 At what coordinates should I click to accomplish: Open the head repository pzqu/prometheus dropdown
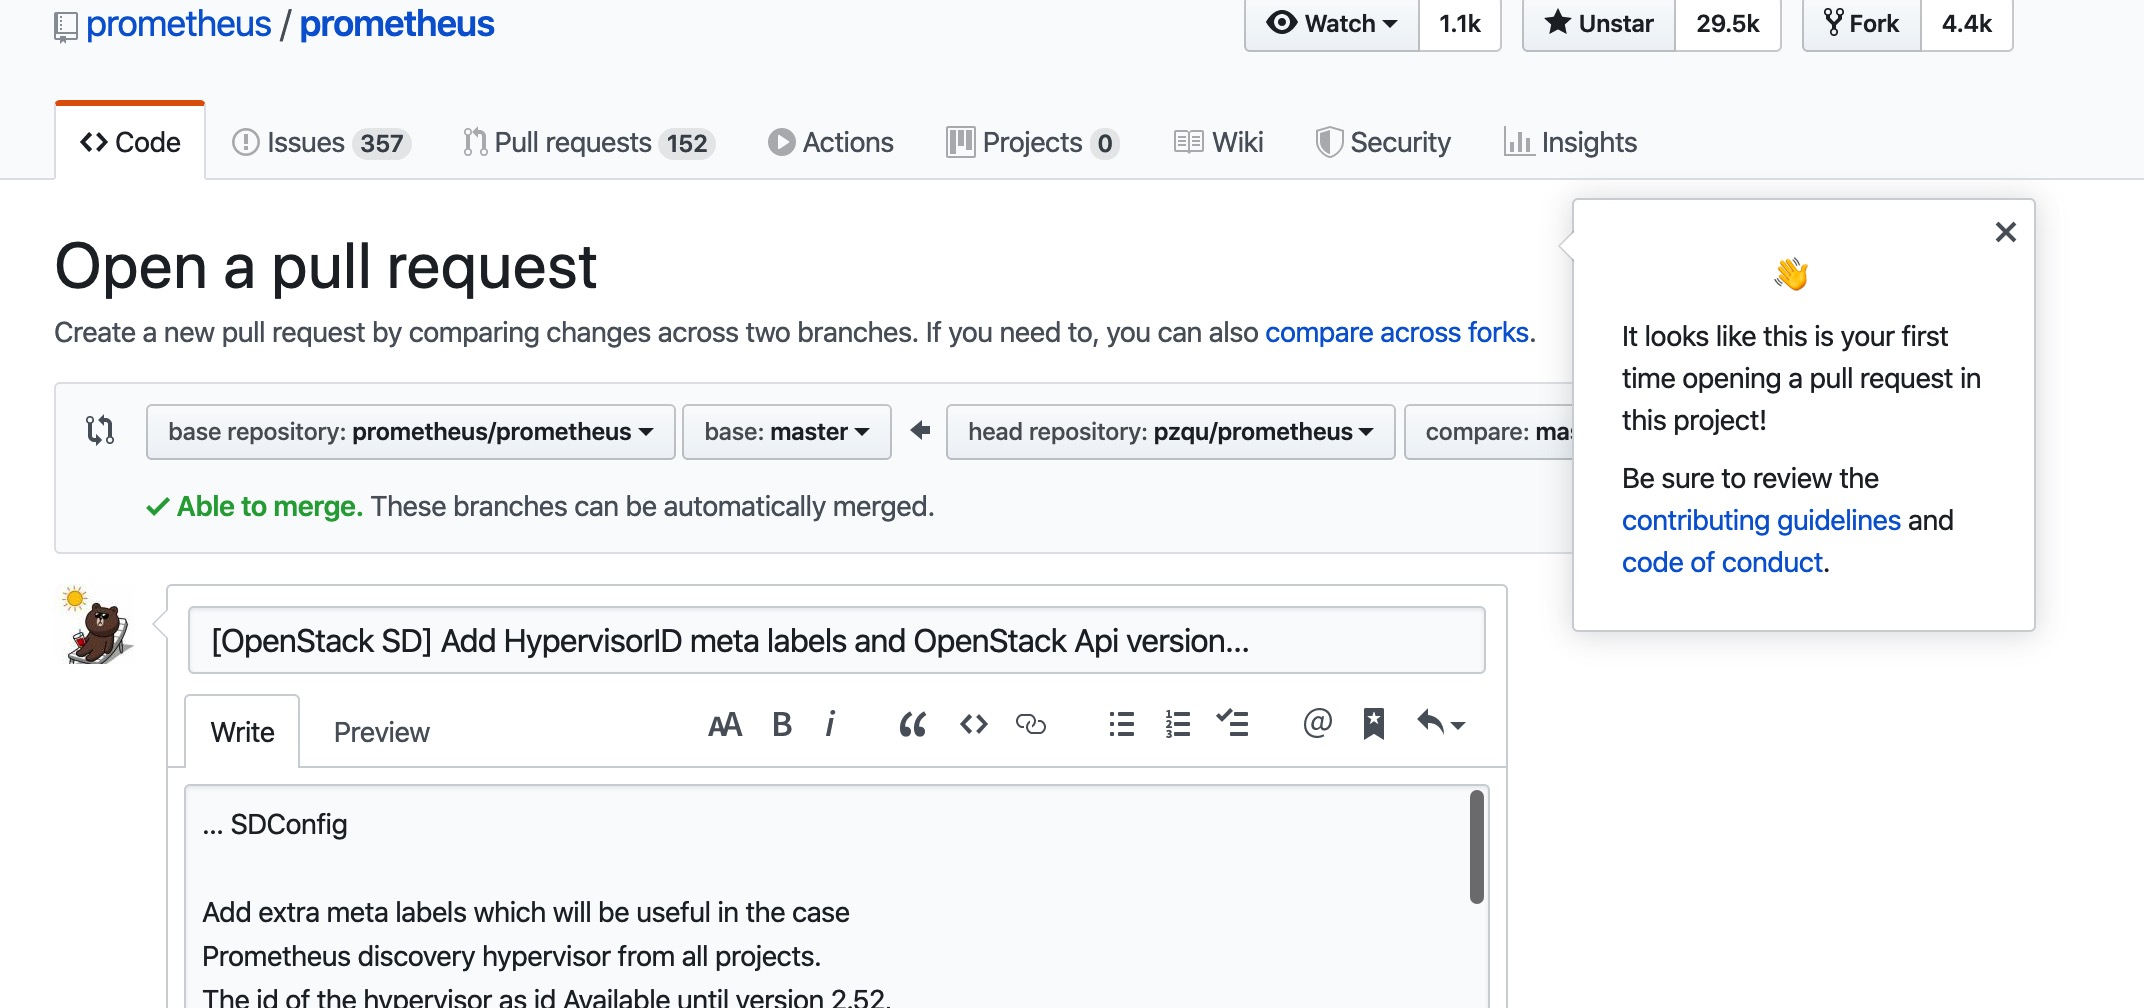tap(1171, 432)
